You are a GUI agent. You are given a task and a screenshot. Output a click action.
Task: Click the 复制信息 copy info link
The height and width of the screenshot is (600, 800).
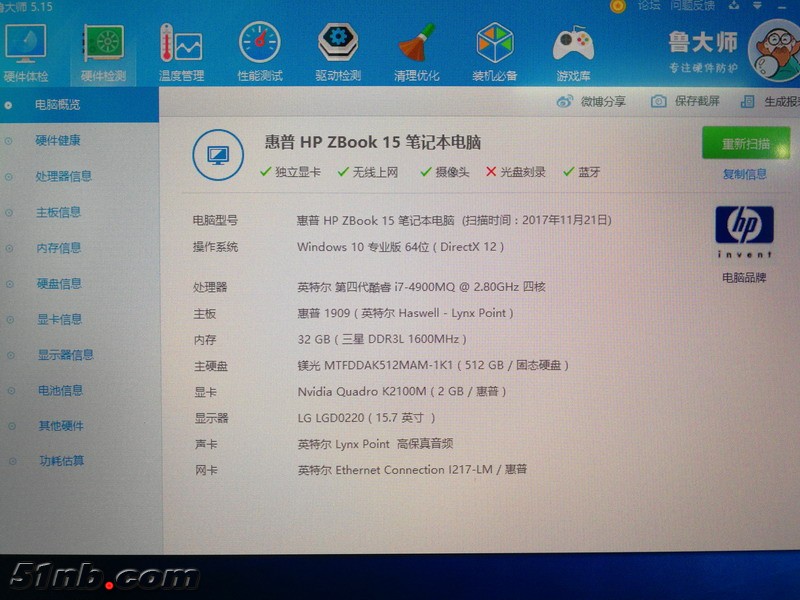745,174
